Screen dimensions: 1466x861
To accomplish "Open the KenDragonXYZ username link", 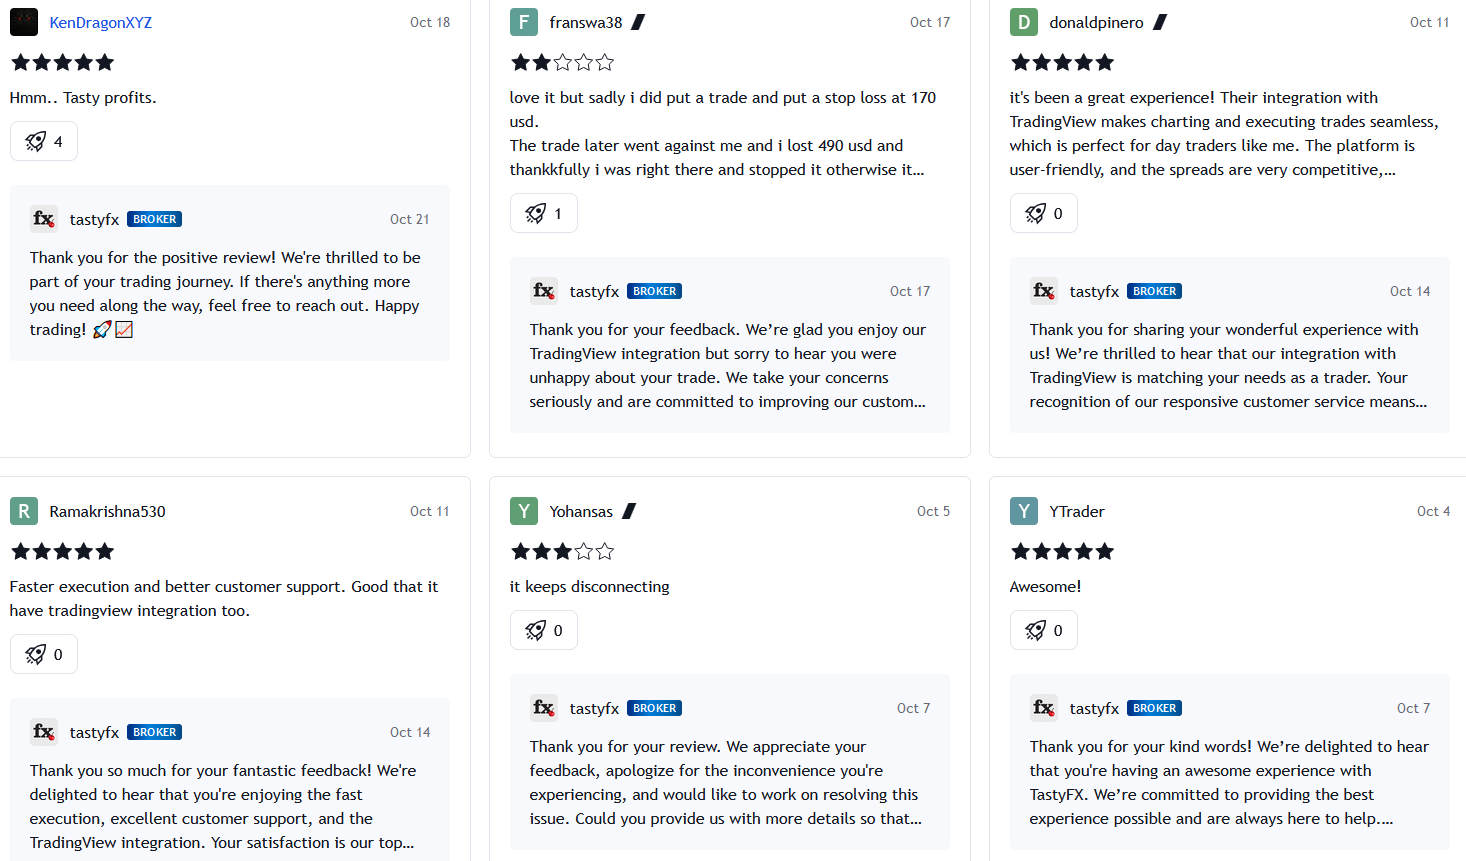I will 101,22.
